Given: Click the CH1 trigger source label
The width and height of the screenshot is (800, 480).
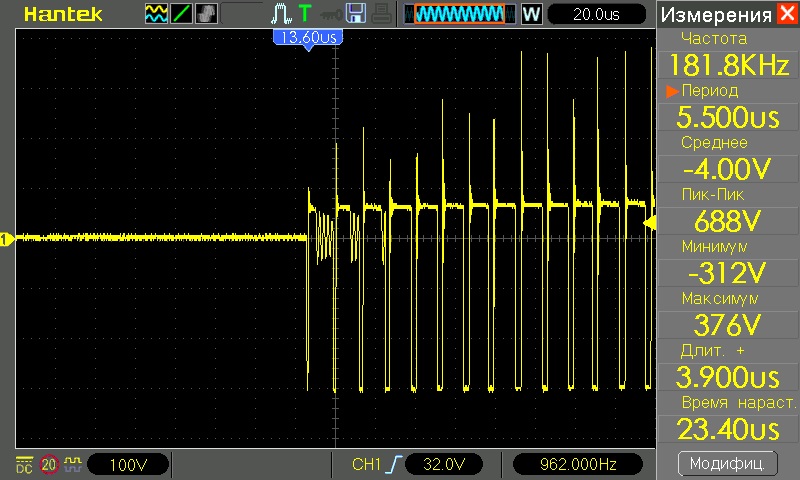Looking at the screenshot, I should click(366, 464).
